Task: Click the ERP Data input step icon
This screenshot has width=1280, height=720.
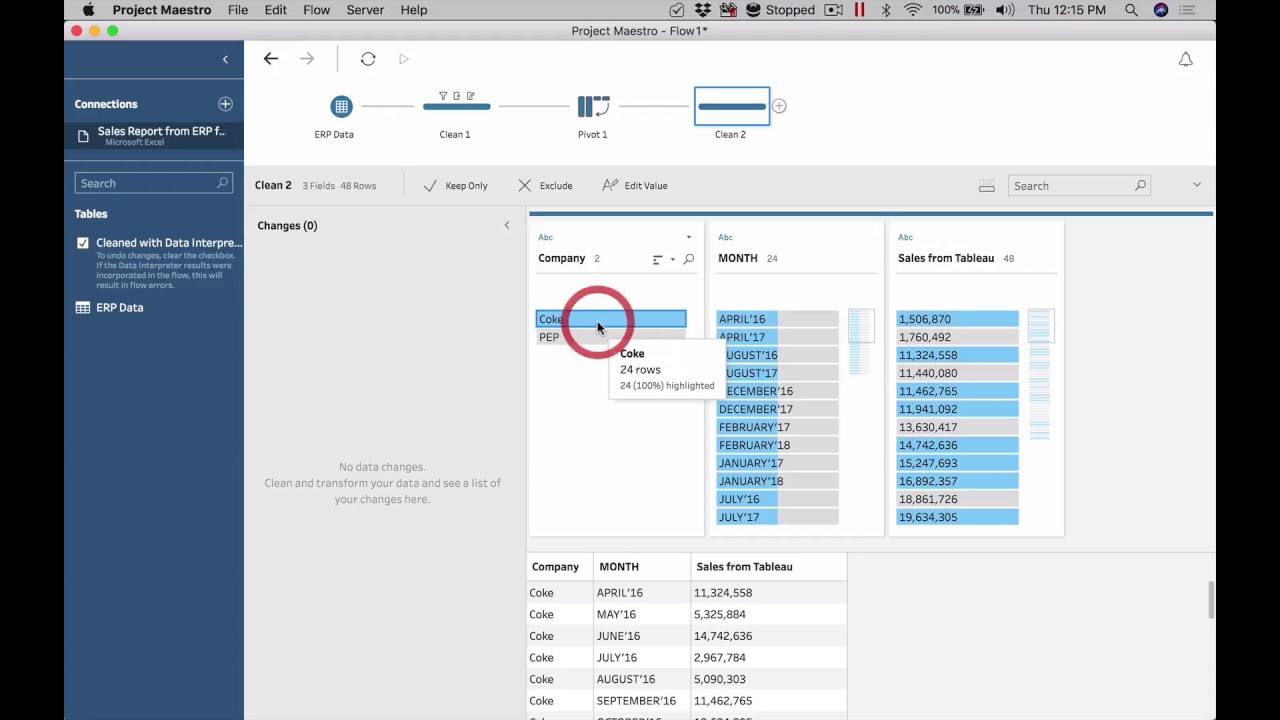Action: [x=341, y=106]
